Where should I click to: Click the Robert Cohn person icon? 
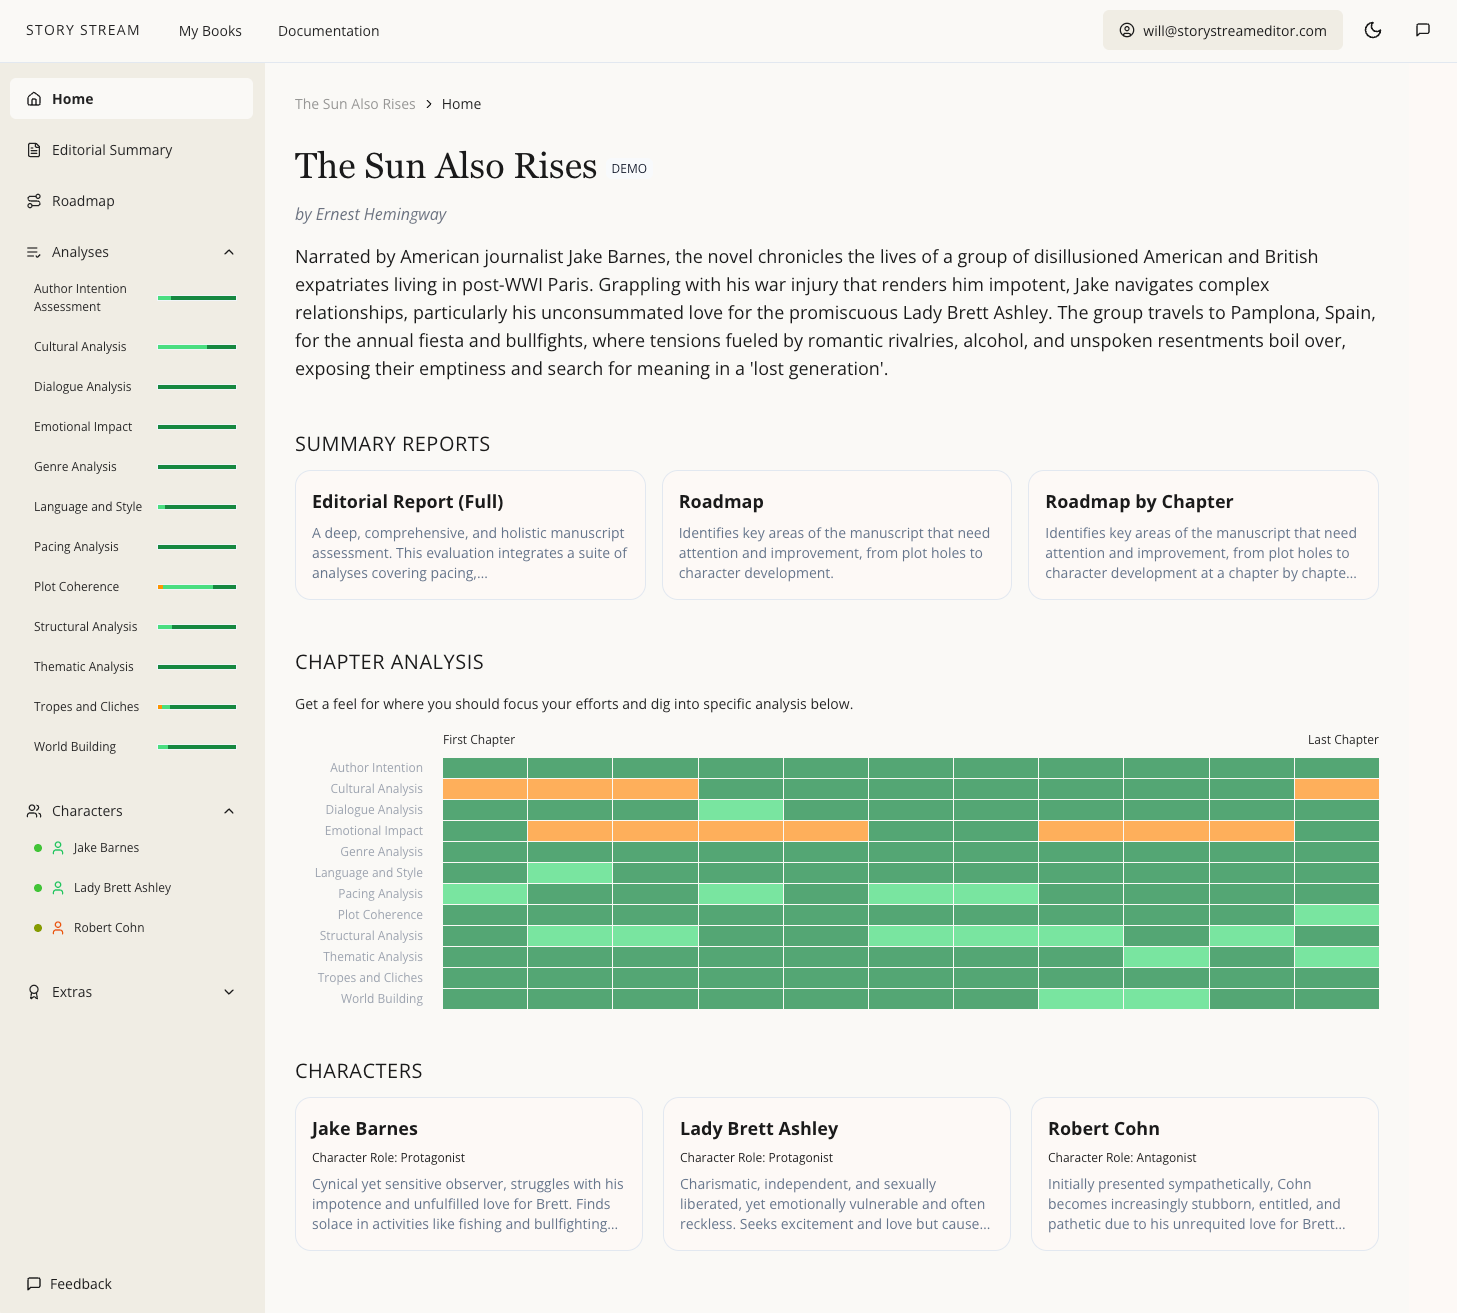58,928
